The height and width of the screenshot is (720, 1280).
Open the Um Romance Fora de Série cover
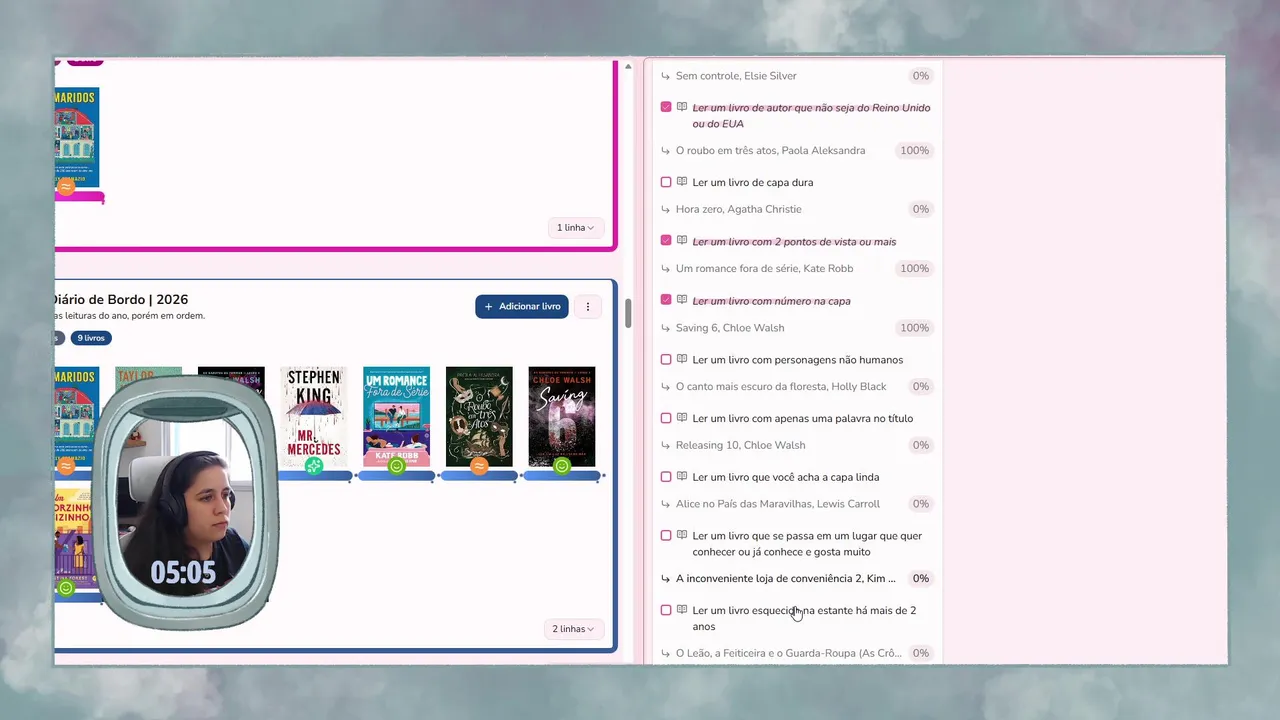[x=397, y=416]
